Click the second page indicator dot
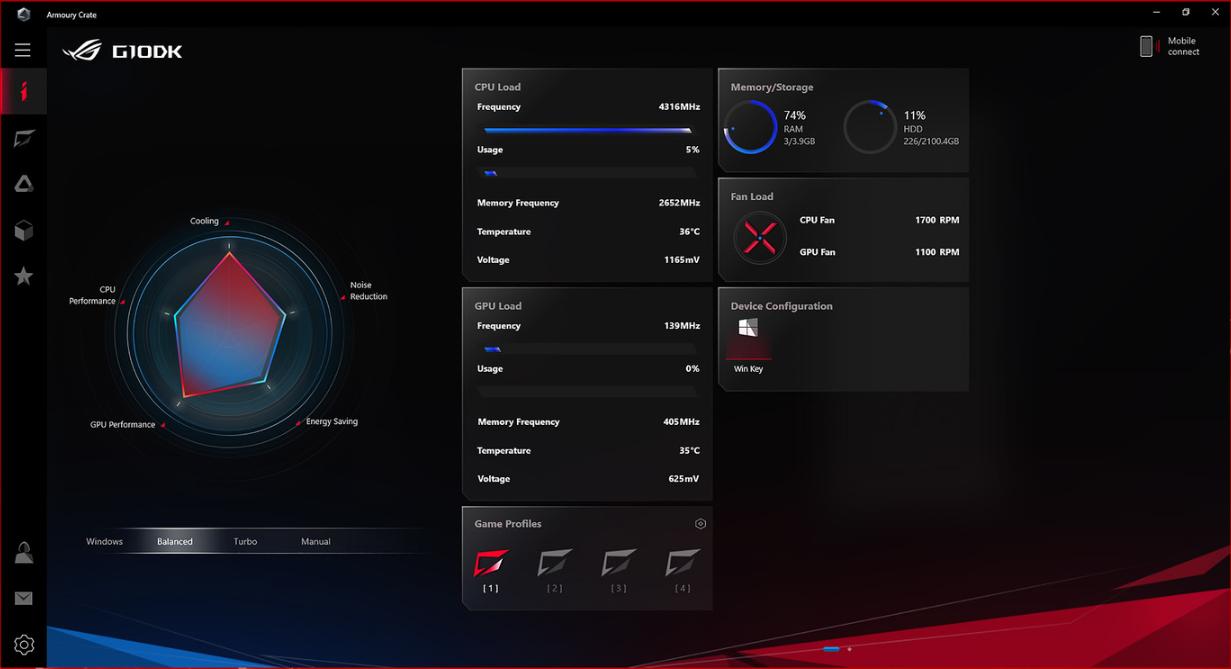The image size is (1231, 669). (850, 650)
